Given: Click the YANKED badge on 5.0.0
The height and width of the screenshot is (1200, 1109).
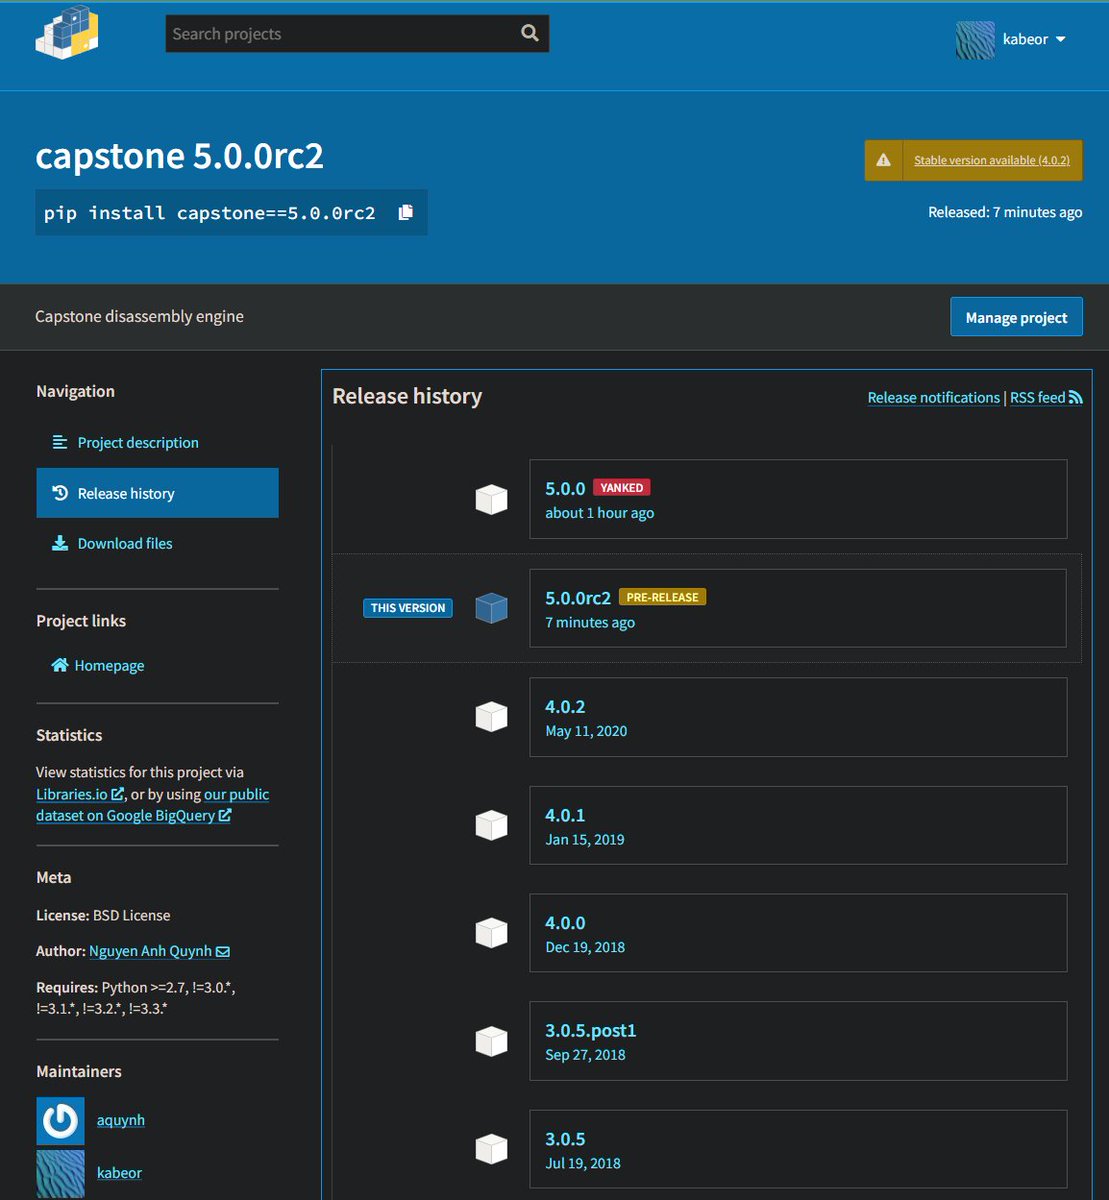Looking at the screenshot, I should [622, 487].
